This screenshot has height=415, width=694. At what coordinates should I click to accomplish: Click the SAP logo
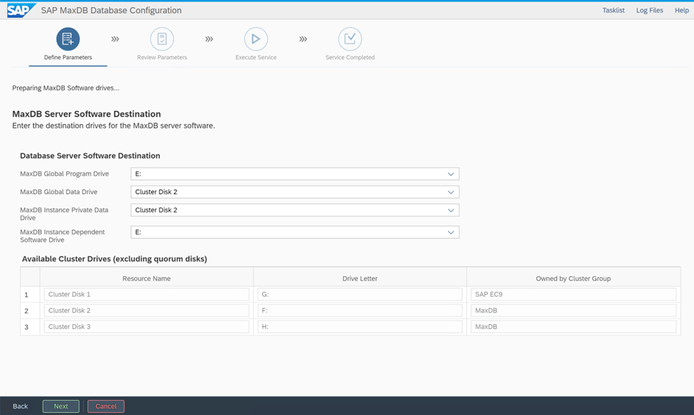coord(20,10)
